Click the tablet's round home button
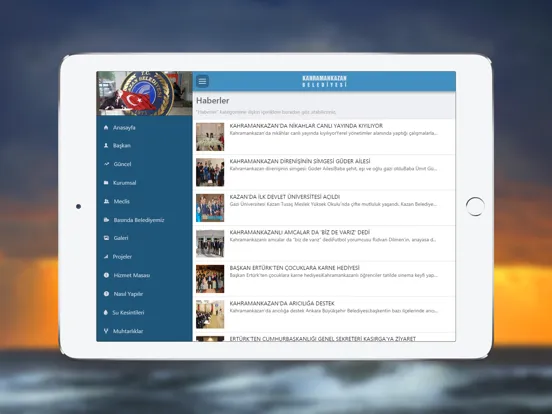Image resolution: width=552 pixels, height=414 pixels. (x=475, y=206)
